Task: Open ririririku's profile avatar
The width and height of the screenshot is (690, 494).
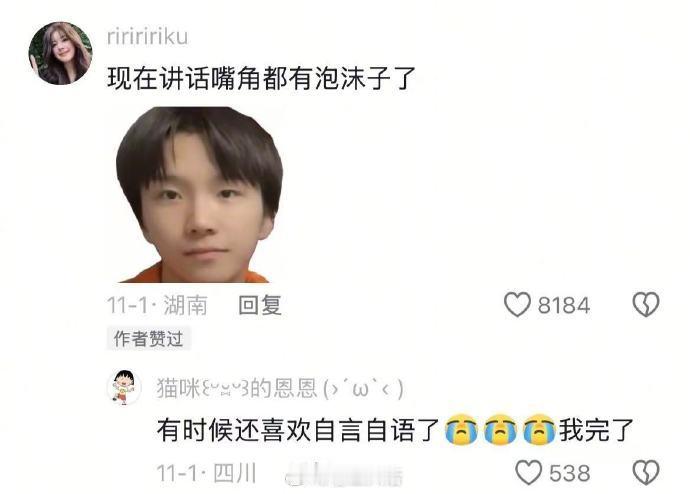Action: [x=60, y=53]
